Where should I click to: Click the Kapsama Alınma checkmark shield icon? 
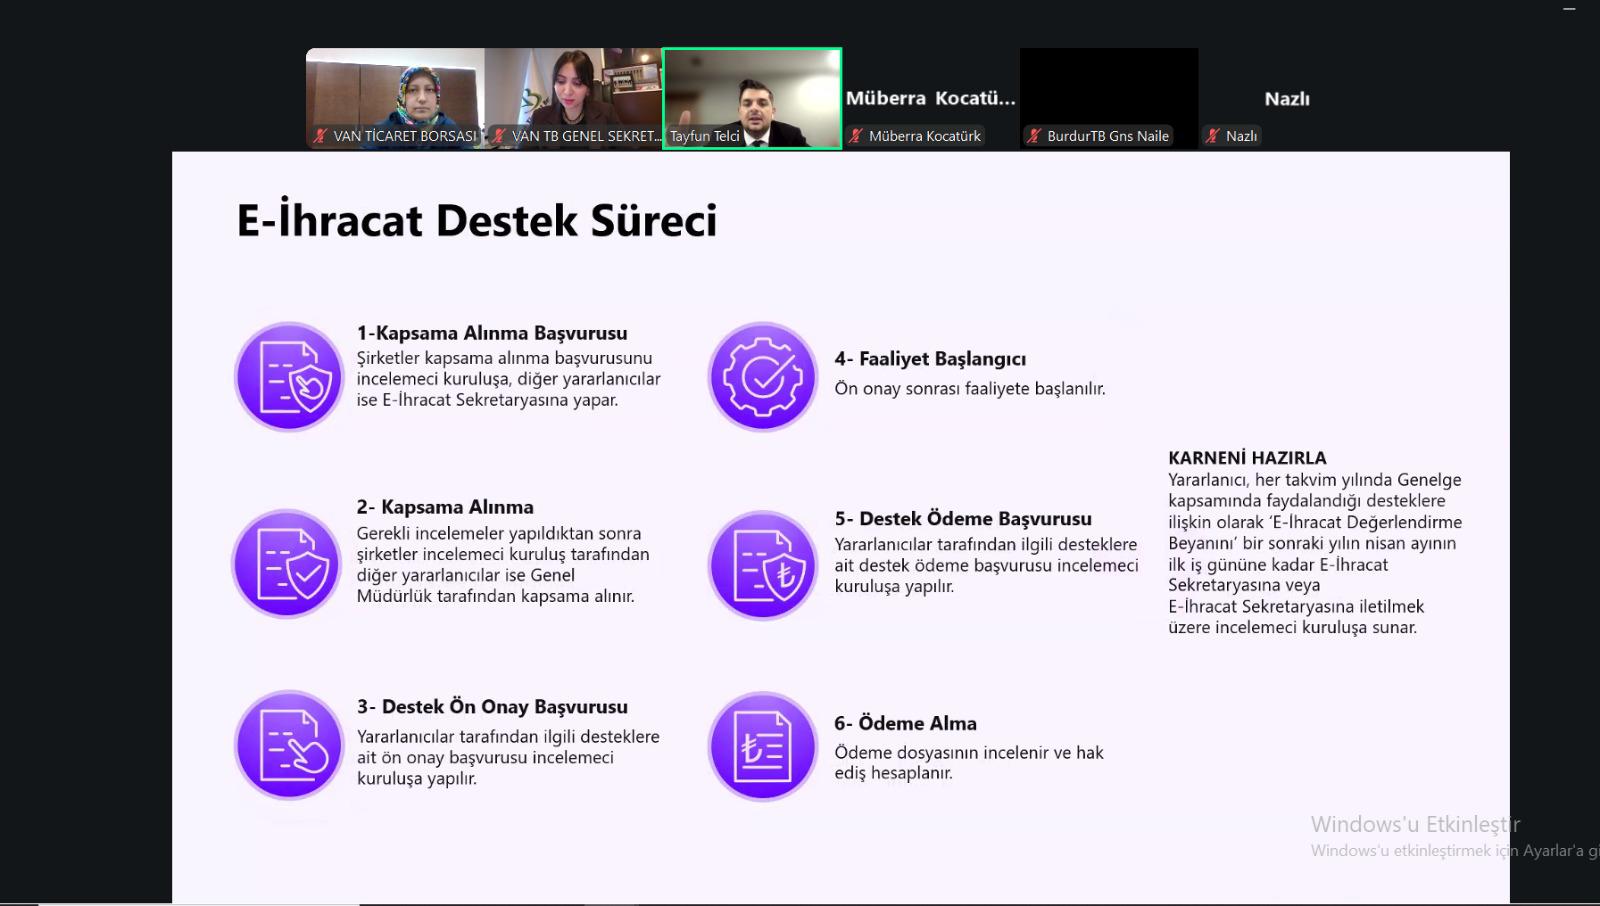tap(289, 564)
